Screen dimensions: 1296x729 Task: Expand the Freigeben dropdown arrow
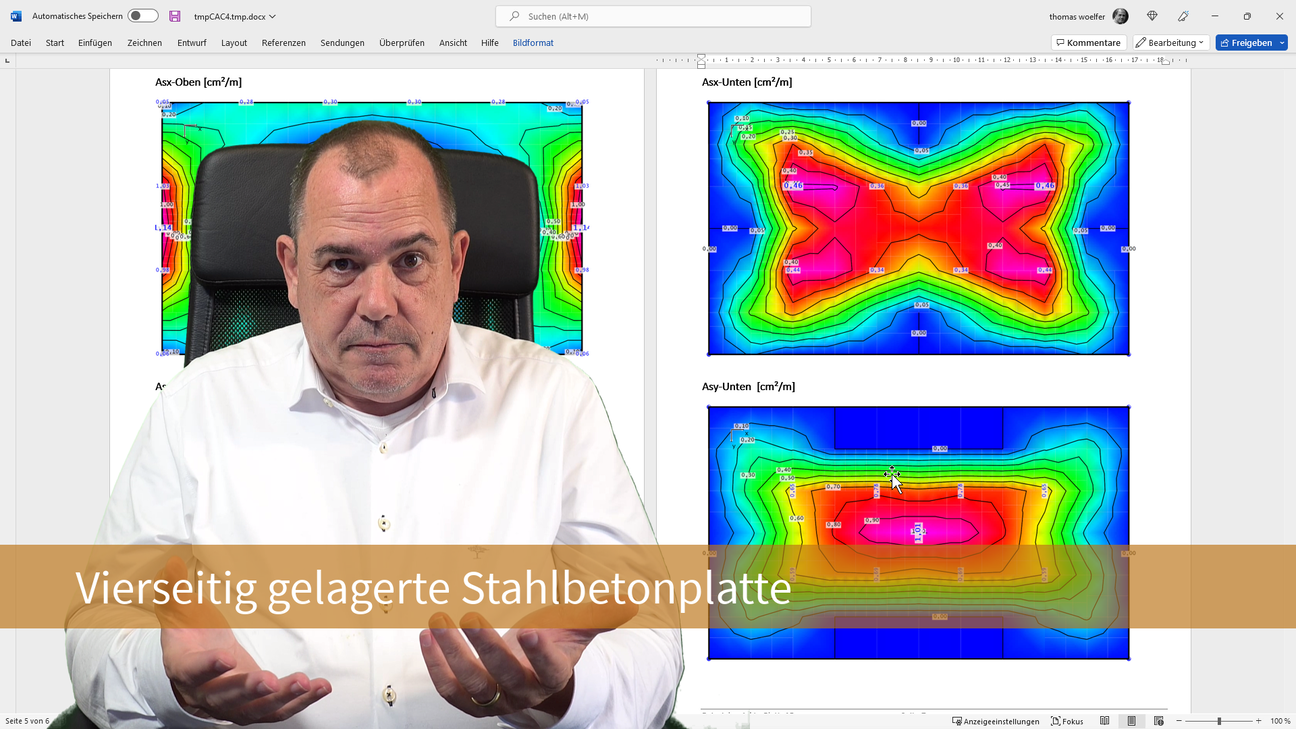(x=1281, y=43)
